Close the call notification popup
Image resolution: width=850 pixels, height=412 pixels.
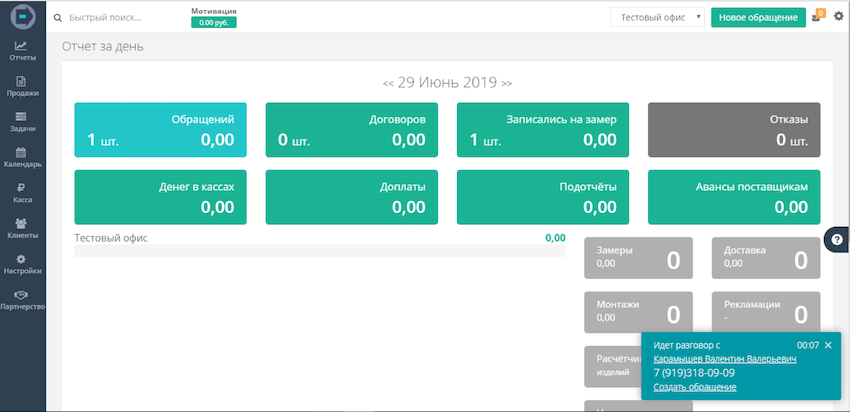pyautogui.click(x=828, y=345)
